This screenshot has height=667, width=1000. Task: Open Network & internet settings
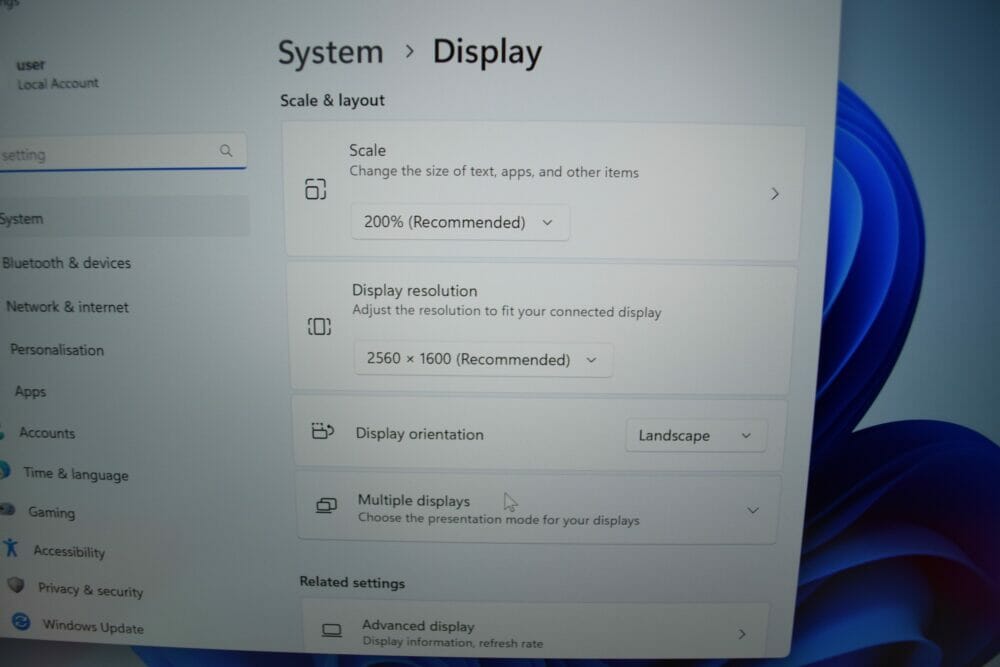[x=67, y=307]
